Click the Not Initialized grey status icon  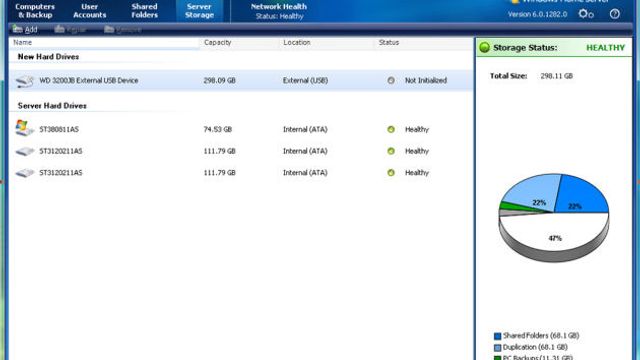click(391, 80)
